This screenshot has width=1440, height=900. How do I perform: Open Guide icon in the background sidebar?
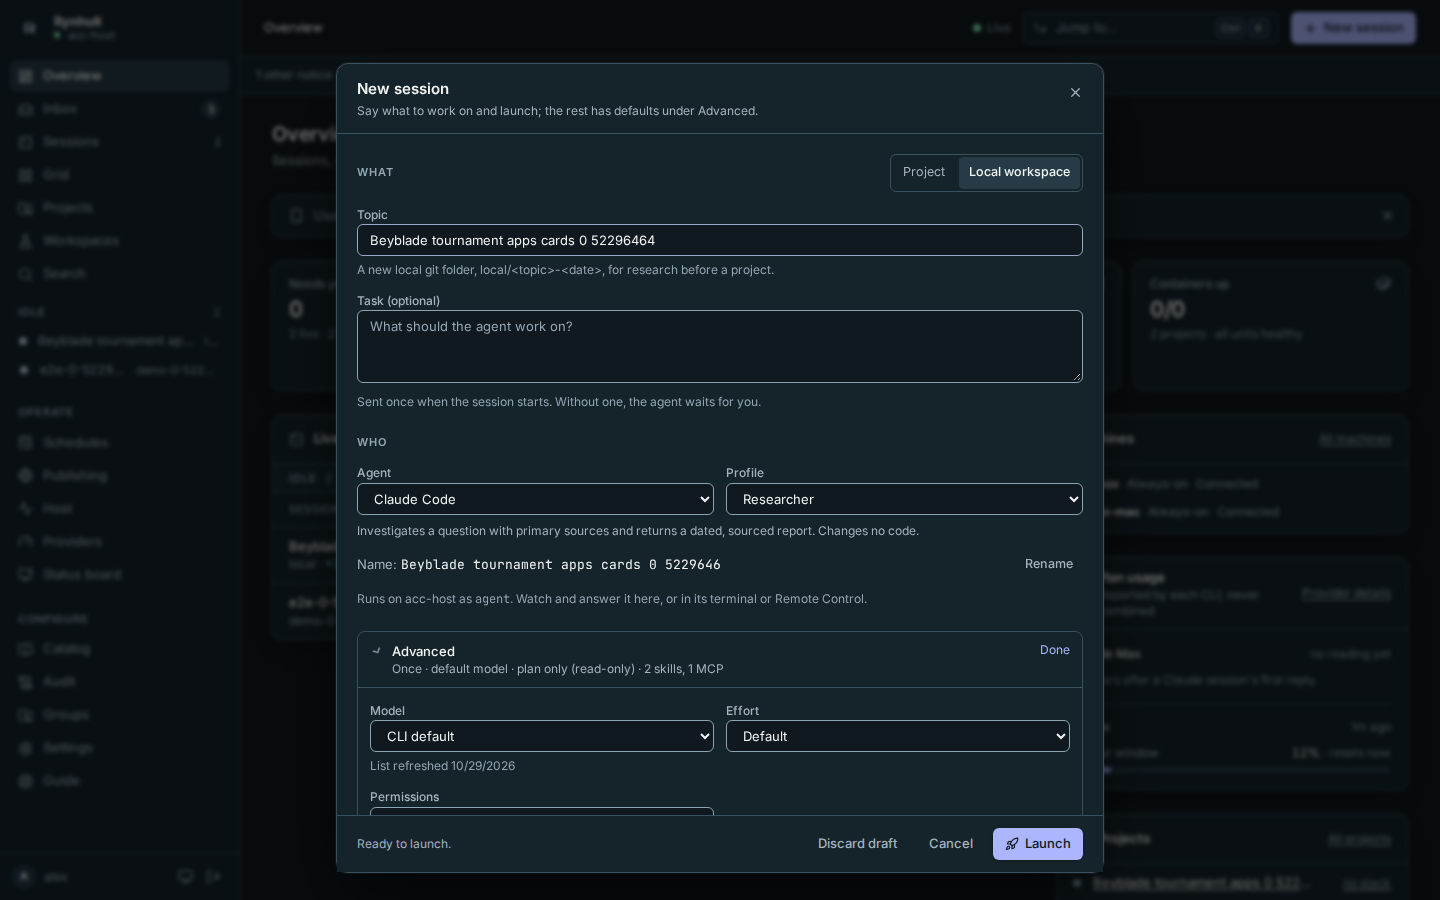point(26,781)
